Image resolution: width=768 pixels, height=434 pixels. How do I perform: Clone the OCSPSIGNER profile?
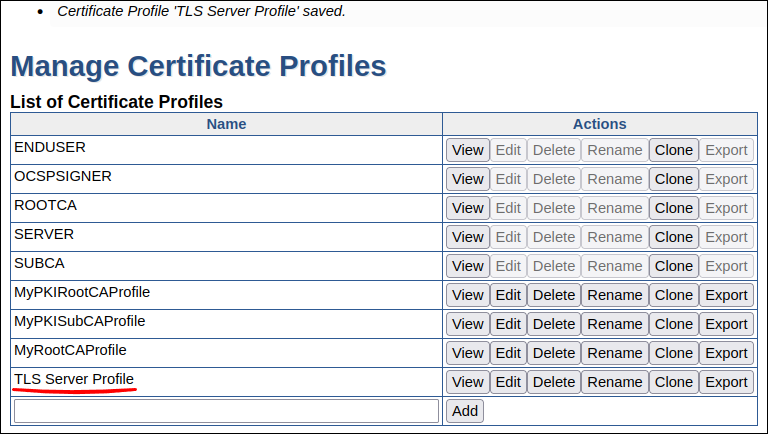tap(673, 179)
